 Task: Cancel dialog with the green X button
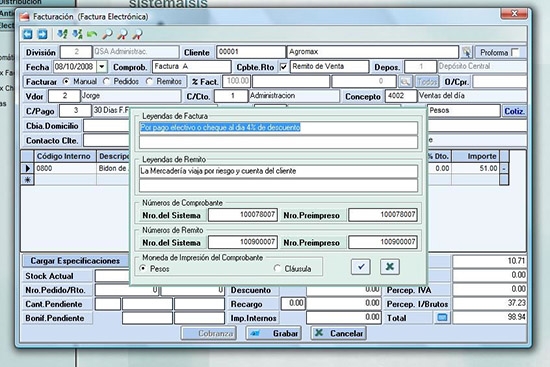click(390, 267)
